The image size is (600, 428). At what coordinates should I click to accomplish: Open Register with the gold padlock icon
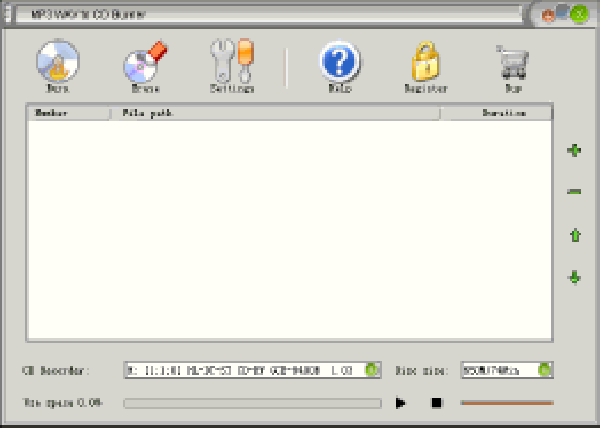point(426,66)
